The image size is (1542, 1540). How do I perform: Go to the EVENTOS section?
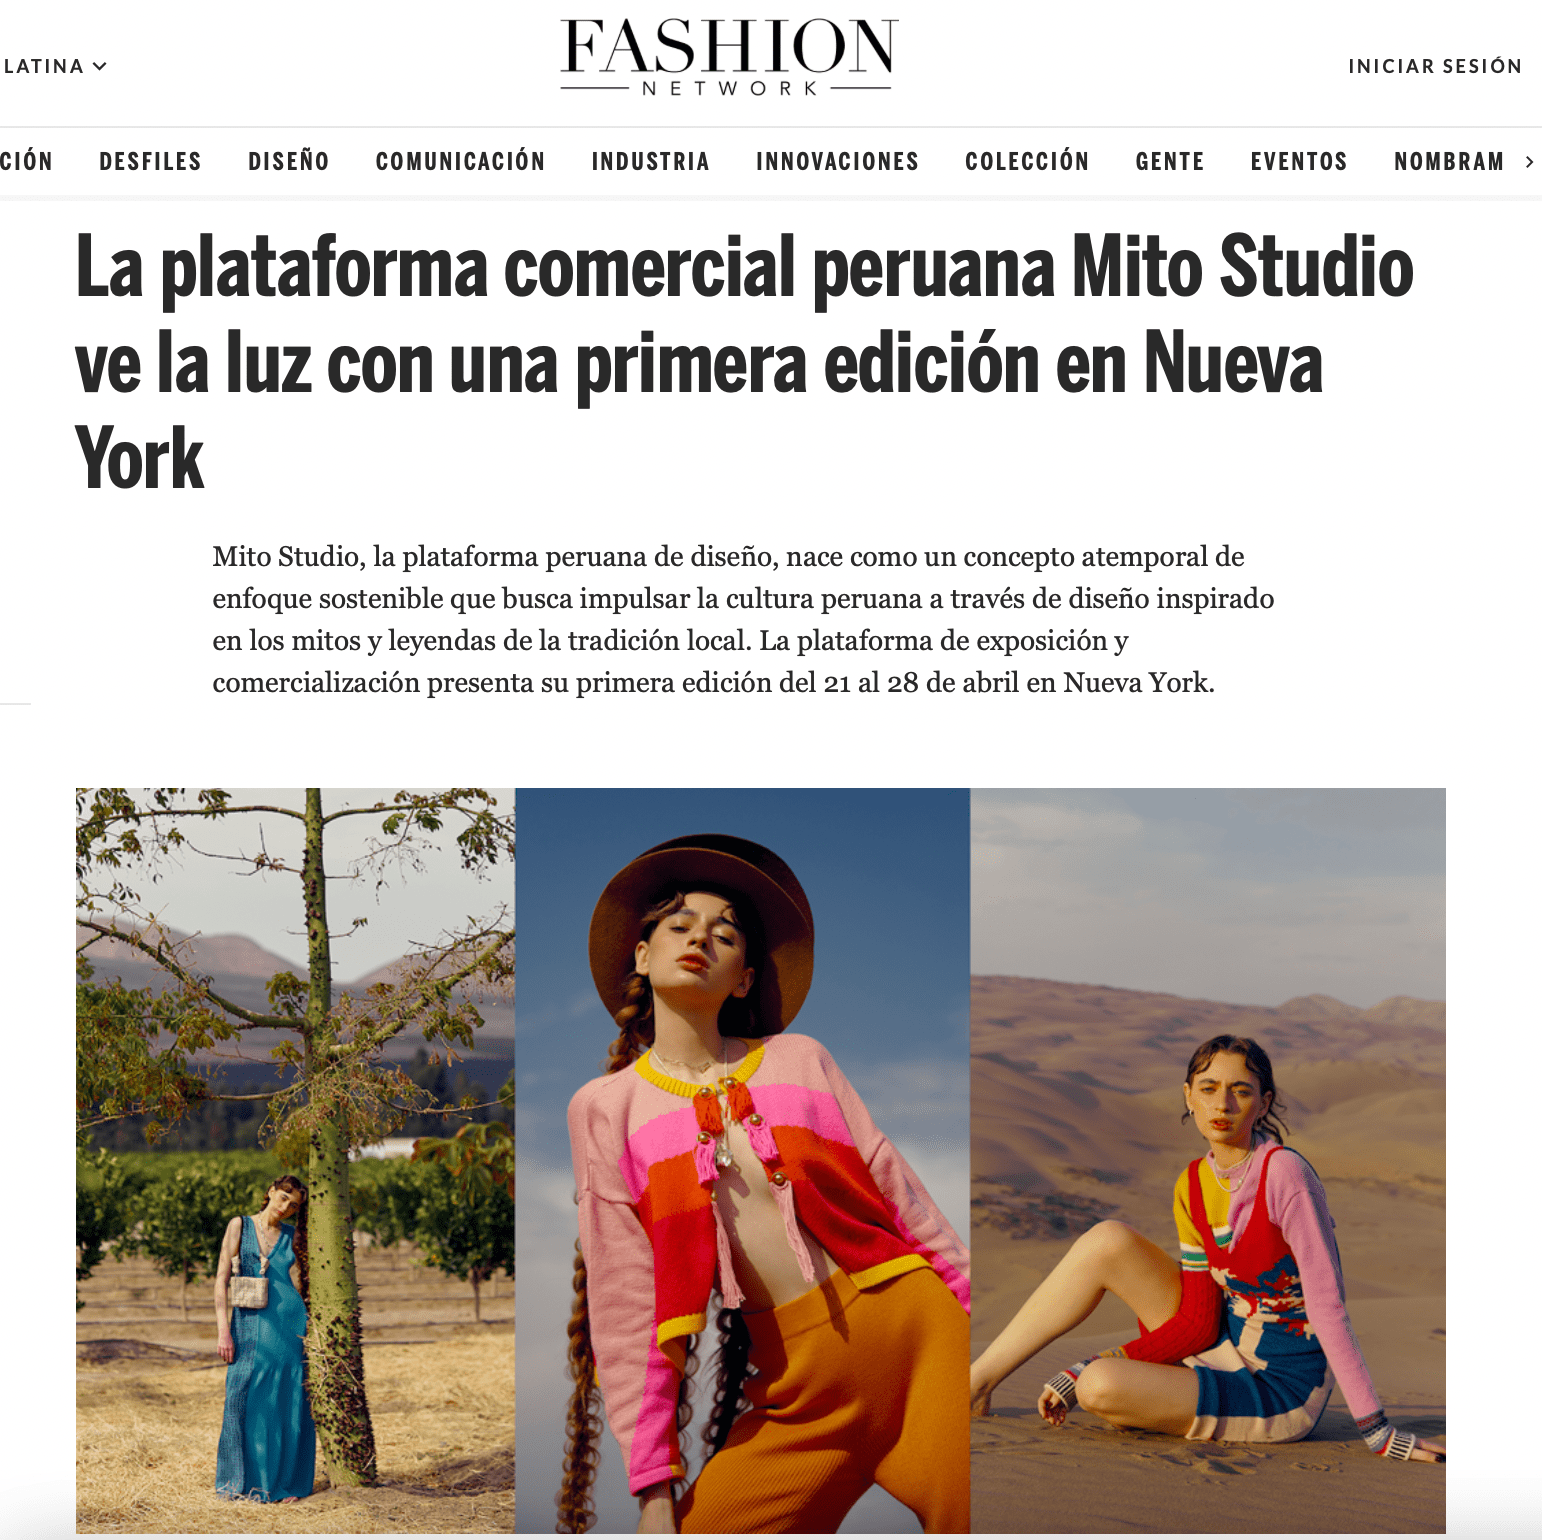pos(1298,162)
